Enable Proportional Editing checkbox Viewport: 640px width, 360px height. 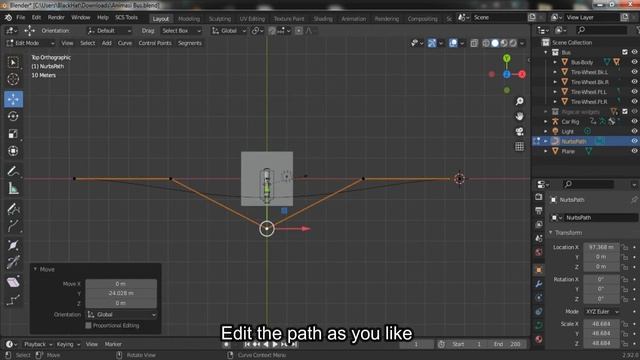(88, 325)
